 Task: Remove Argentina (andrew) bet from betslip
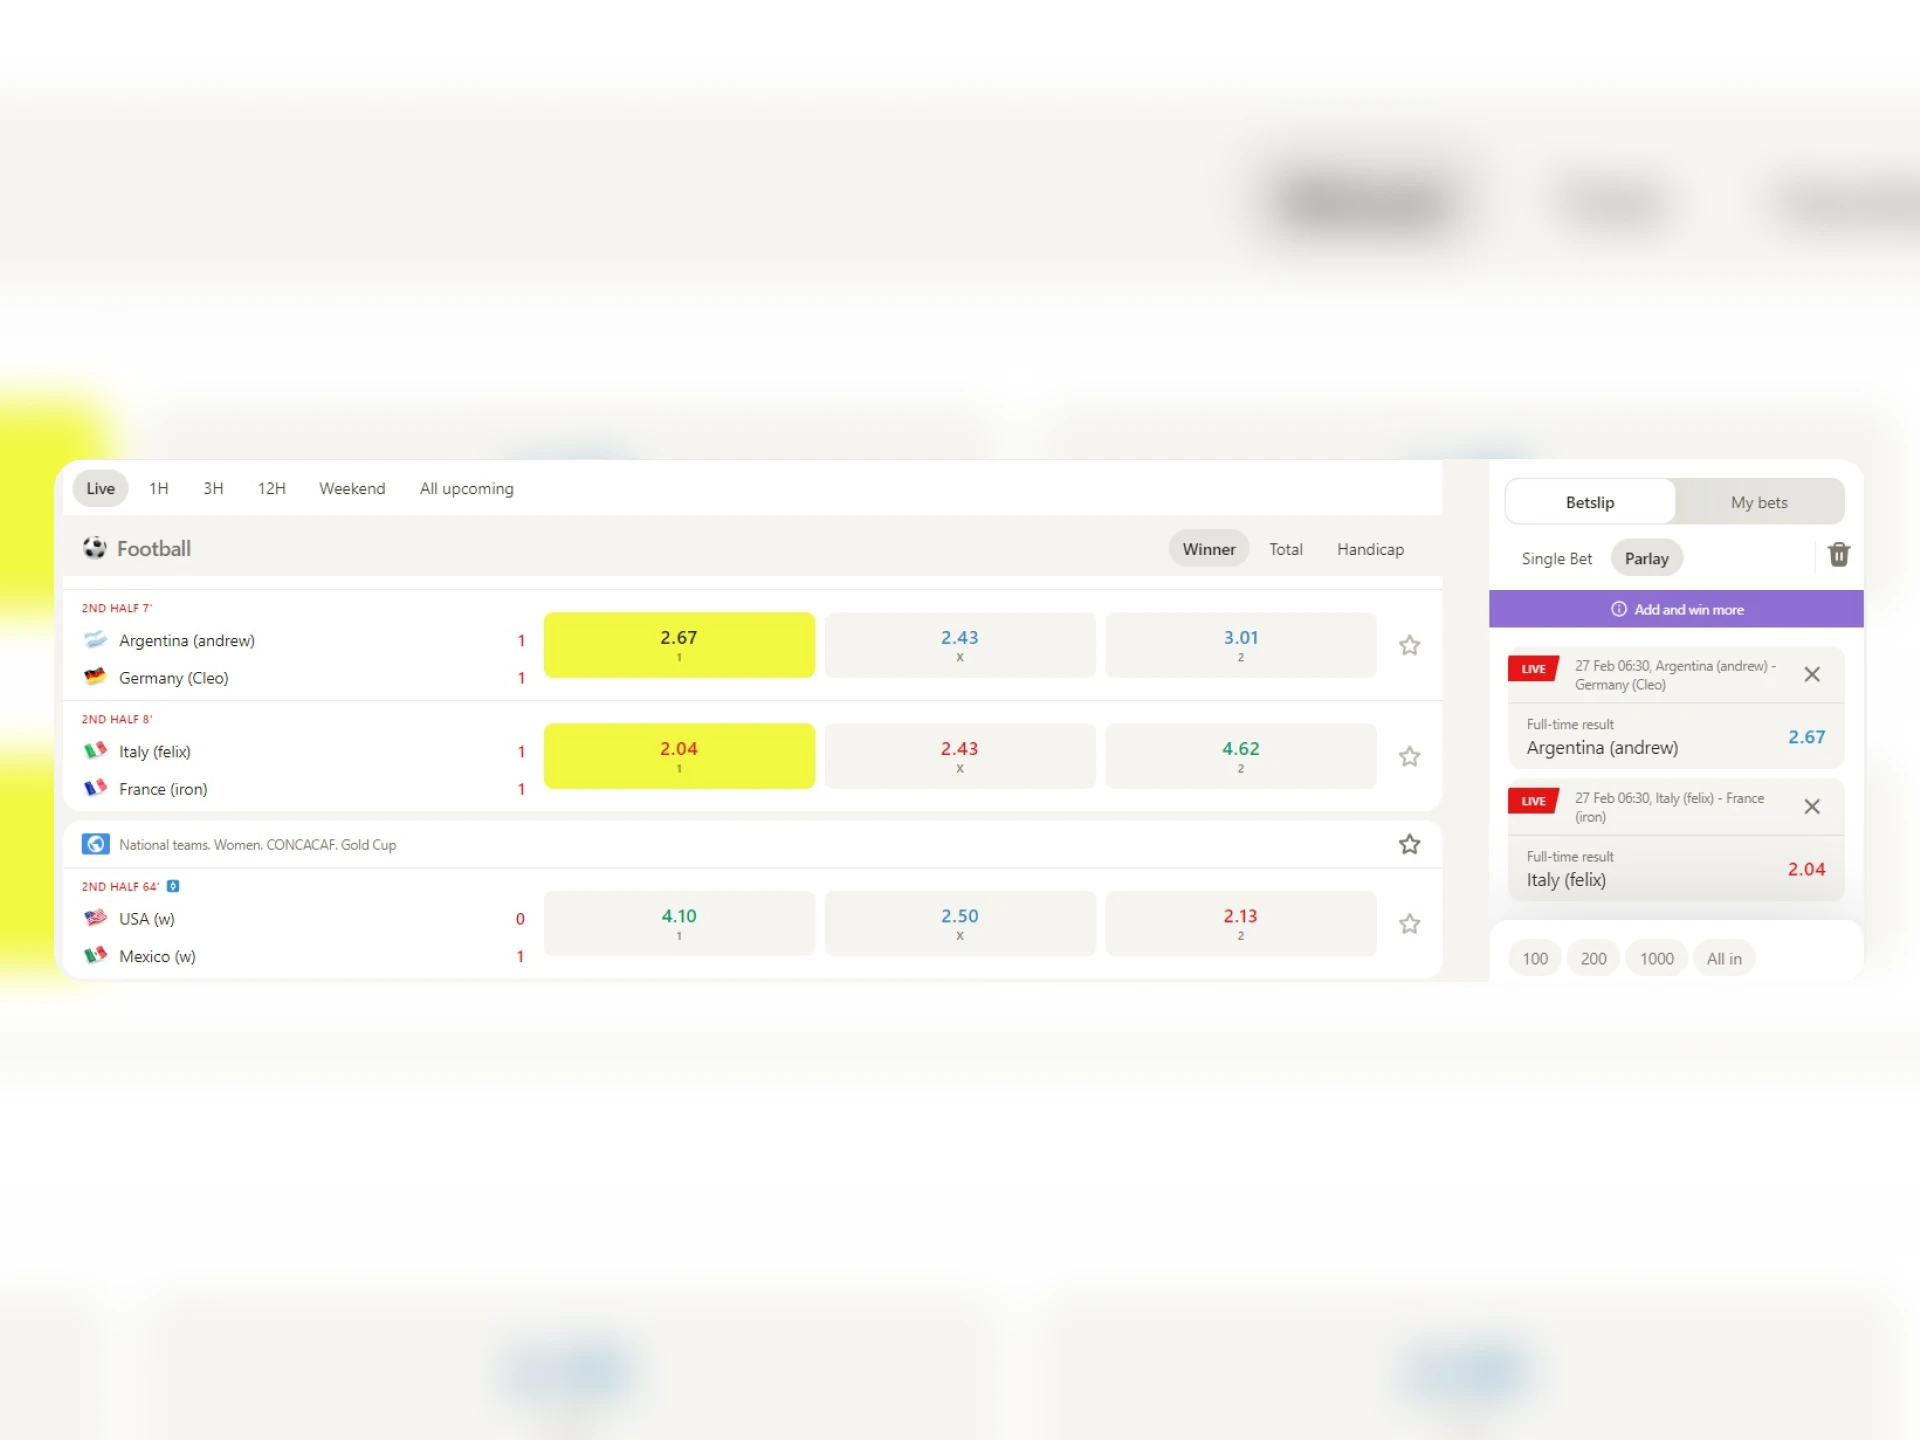click(x=1811, y=674)
